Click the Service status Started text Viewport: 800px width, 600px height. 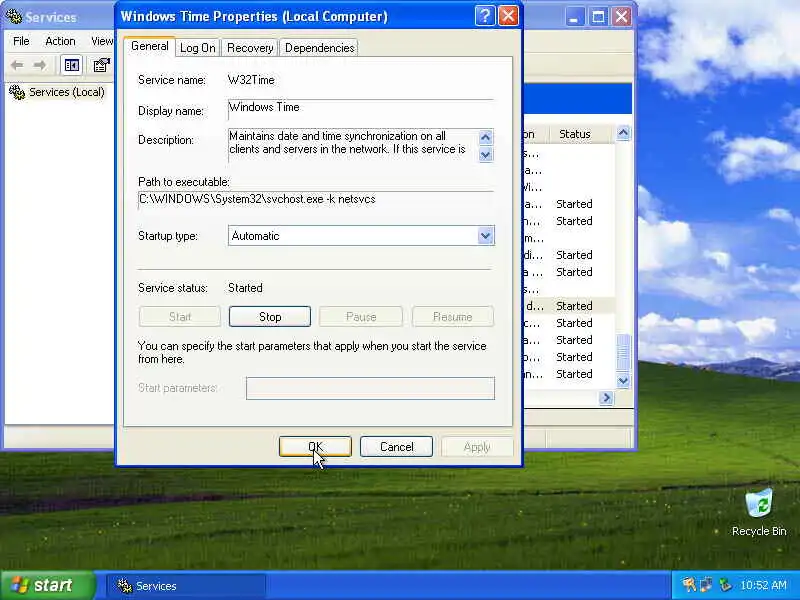coord(245,288)
